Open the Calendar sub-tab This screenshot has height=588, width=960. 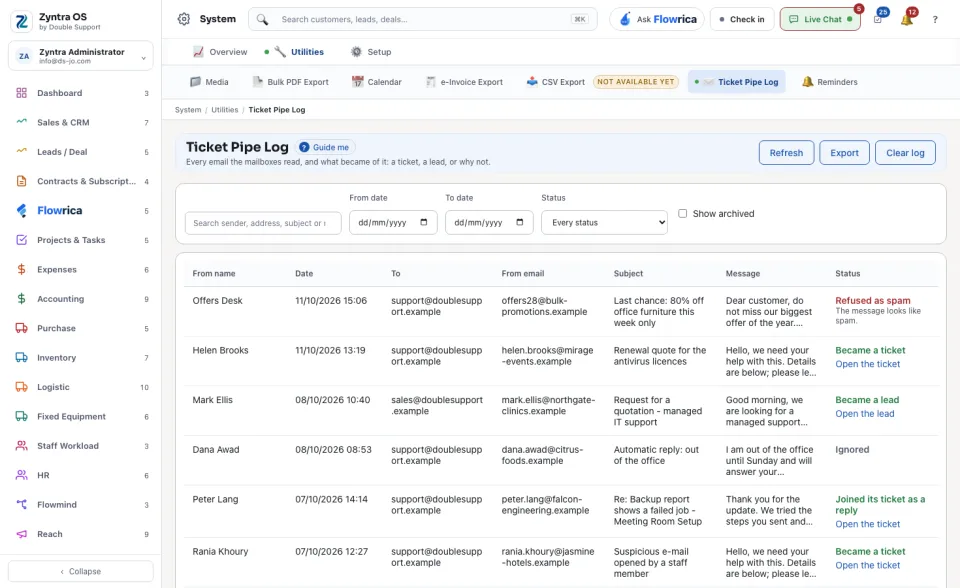click(x=377, y=82)
